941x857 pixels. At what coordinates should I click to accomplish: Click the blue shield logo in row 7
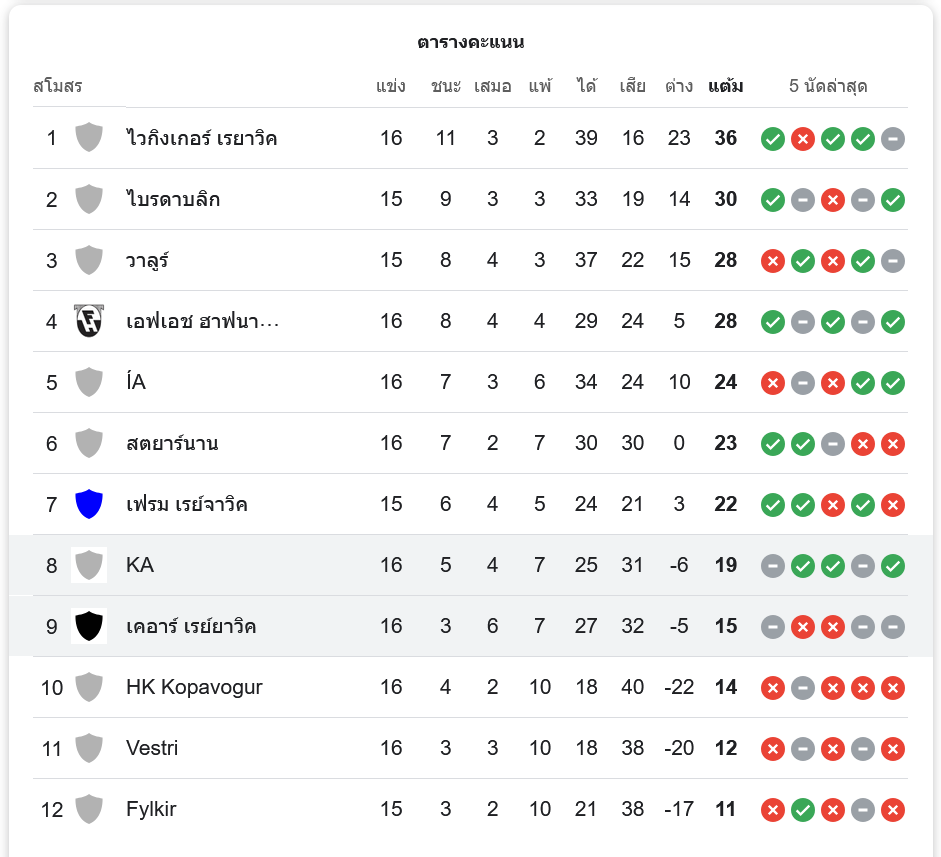pyautogui.click(x=89, y=504)
